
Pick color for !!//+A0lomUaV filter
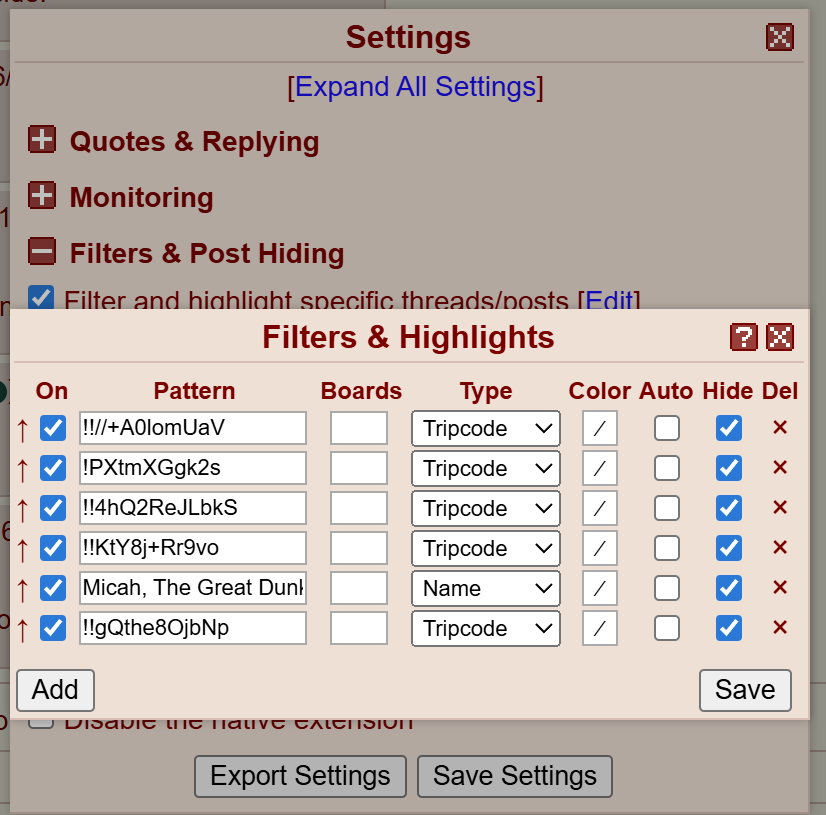pos(599,428)
